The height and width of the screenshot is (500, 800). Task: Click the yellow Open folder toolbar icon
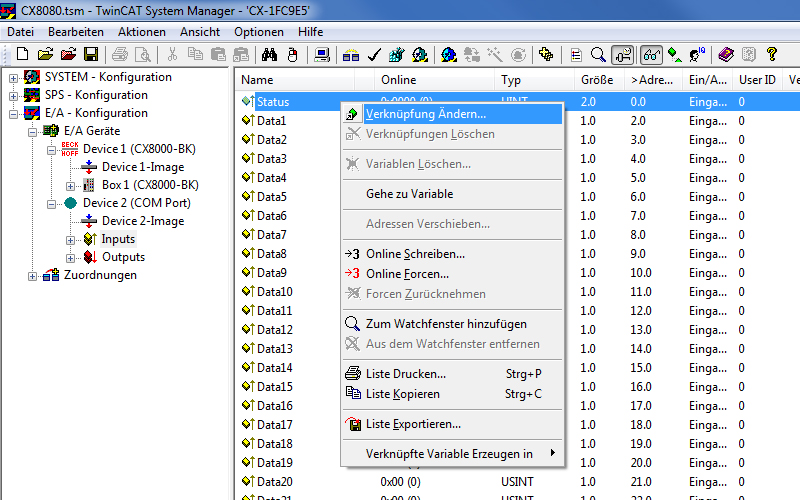pyautogui.click(x=45, y=54)
